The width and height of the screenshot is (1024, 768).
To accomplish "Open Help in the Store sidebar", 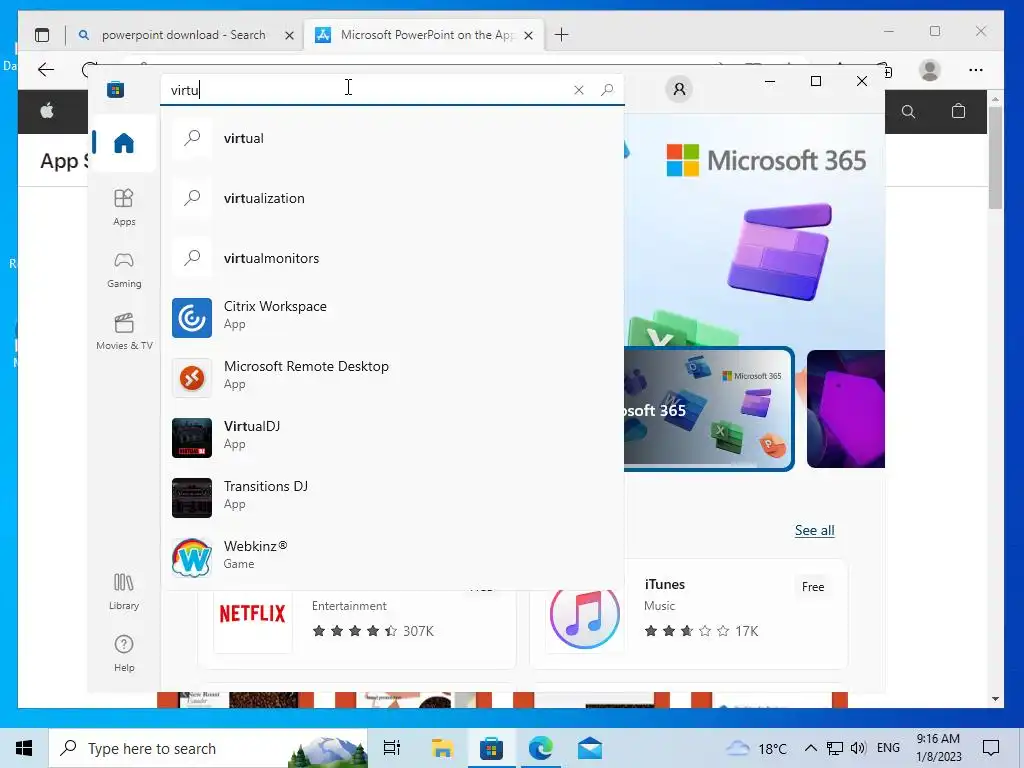I will 123,653.
